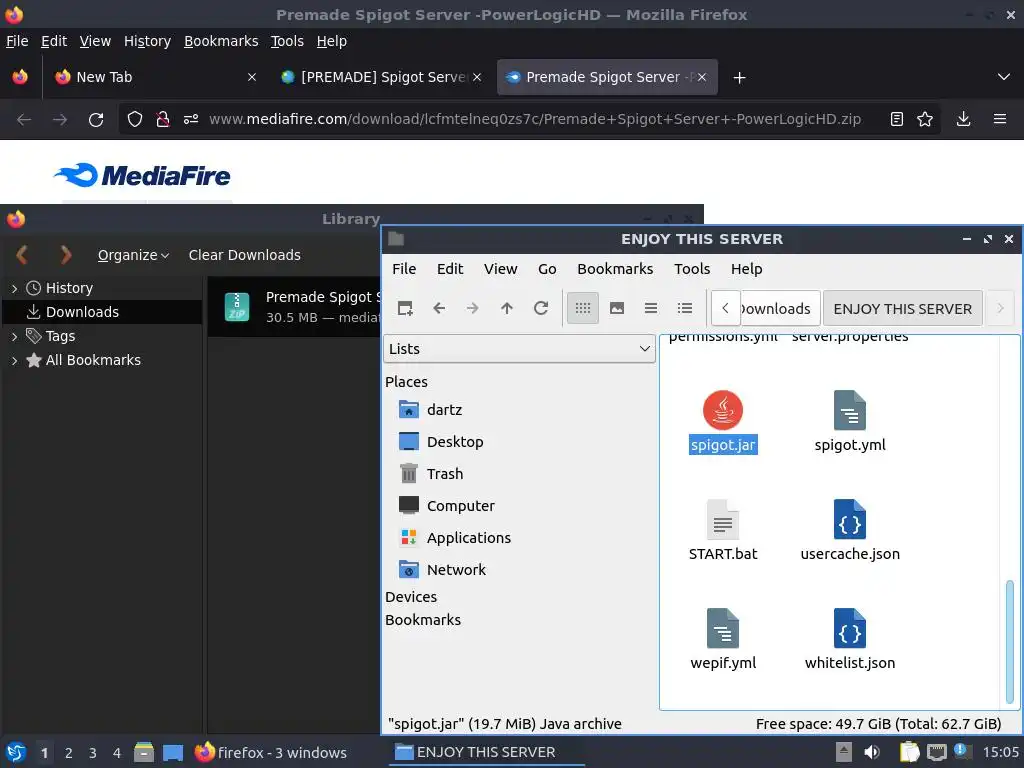The width and height of the screenshot is (1024, 768).
Task: Open the Firefox hamburger menu
Action: coord(1000,119)
